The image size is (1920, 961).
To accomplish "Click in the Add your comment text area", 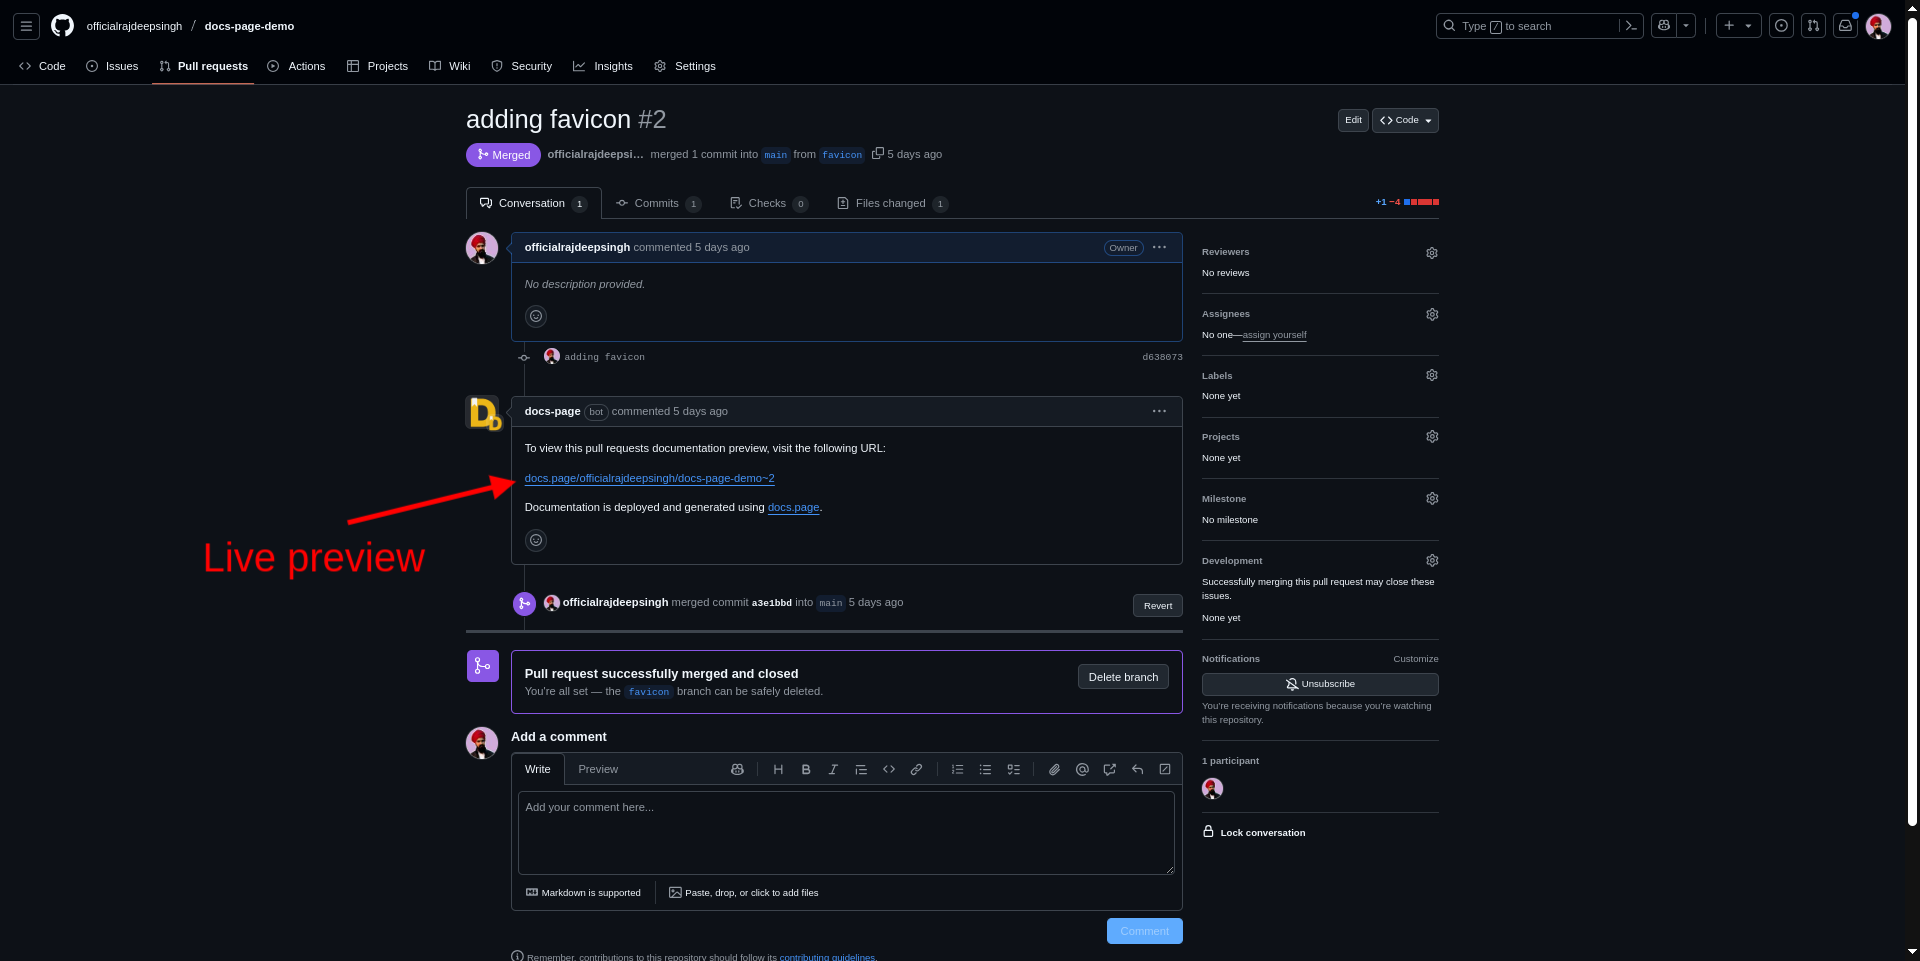I will [x=846, y=833].
